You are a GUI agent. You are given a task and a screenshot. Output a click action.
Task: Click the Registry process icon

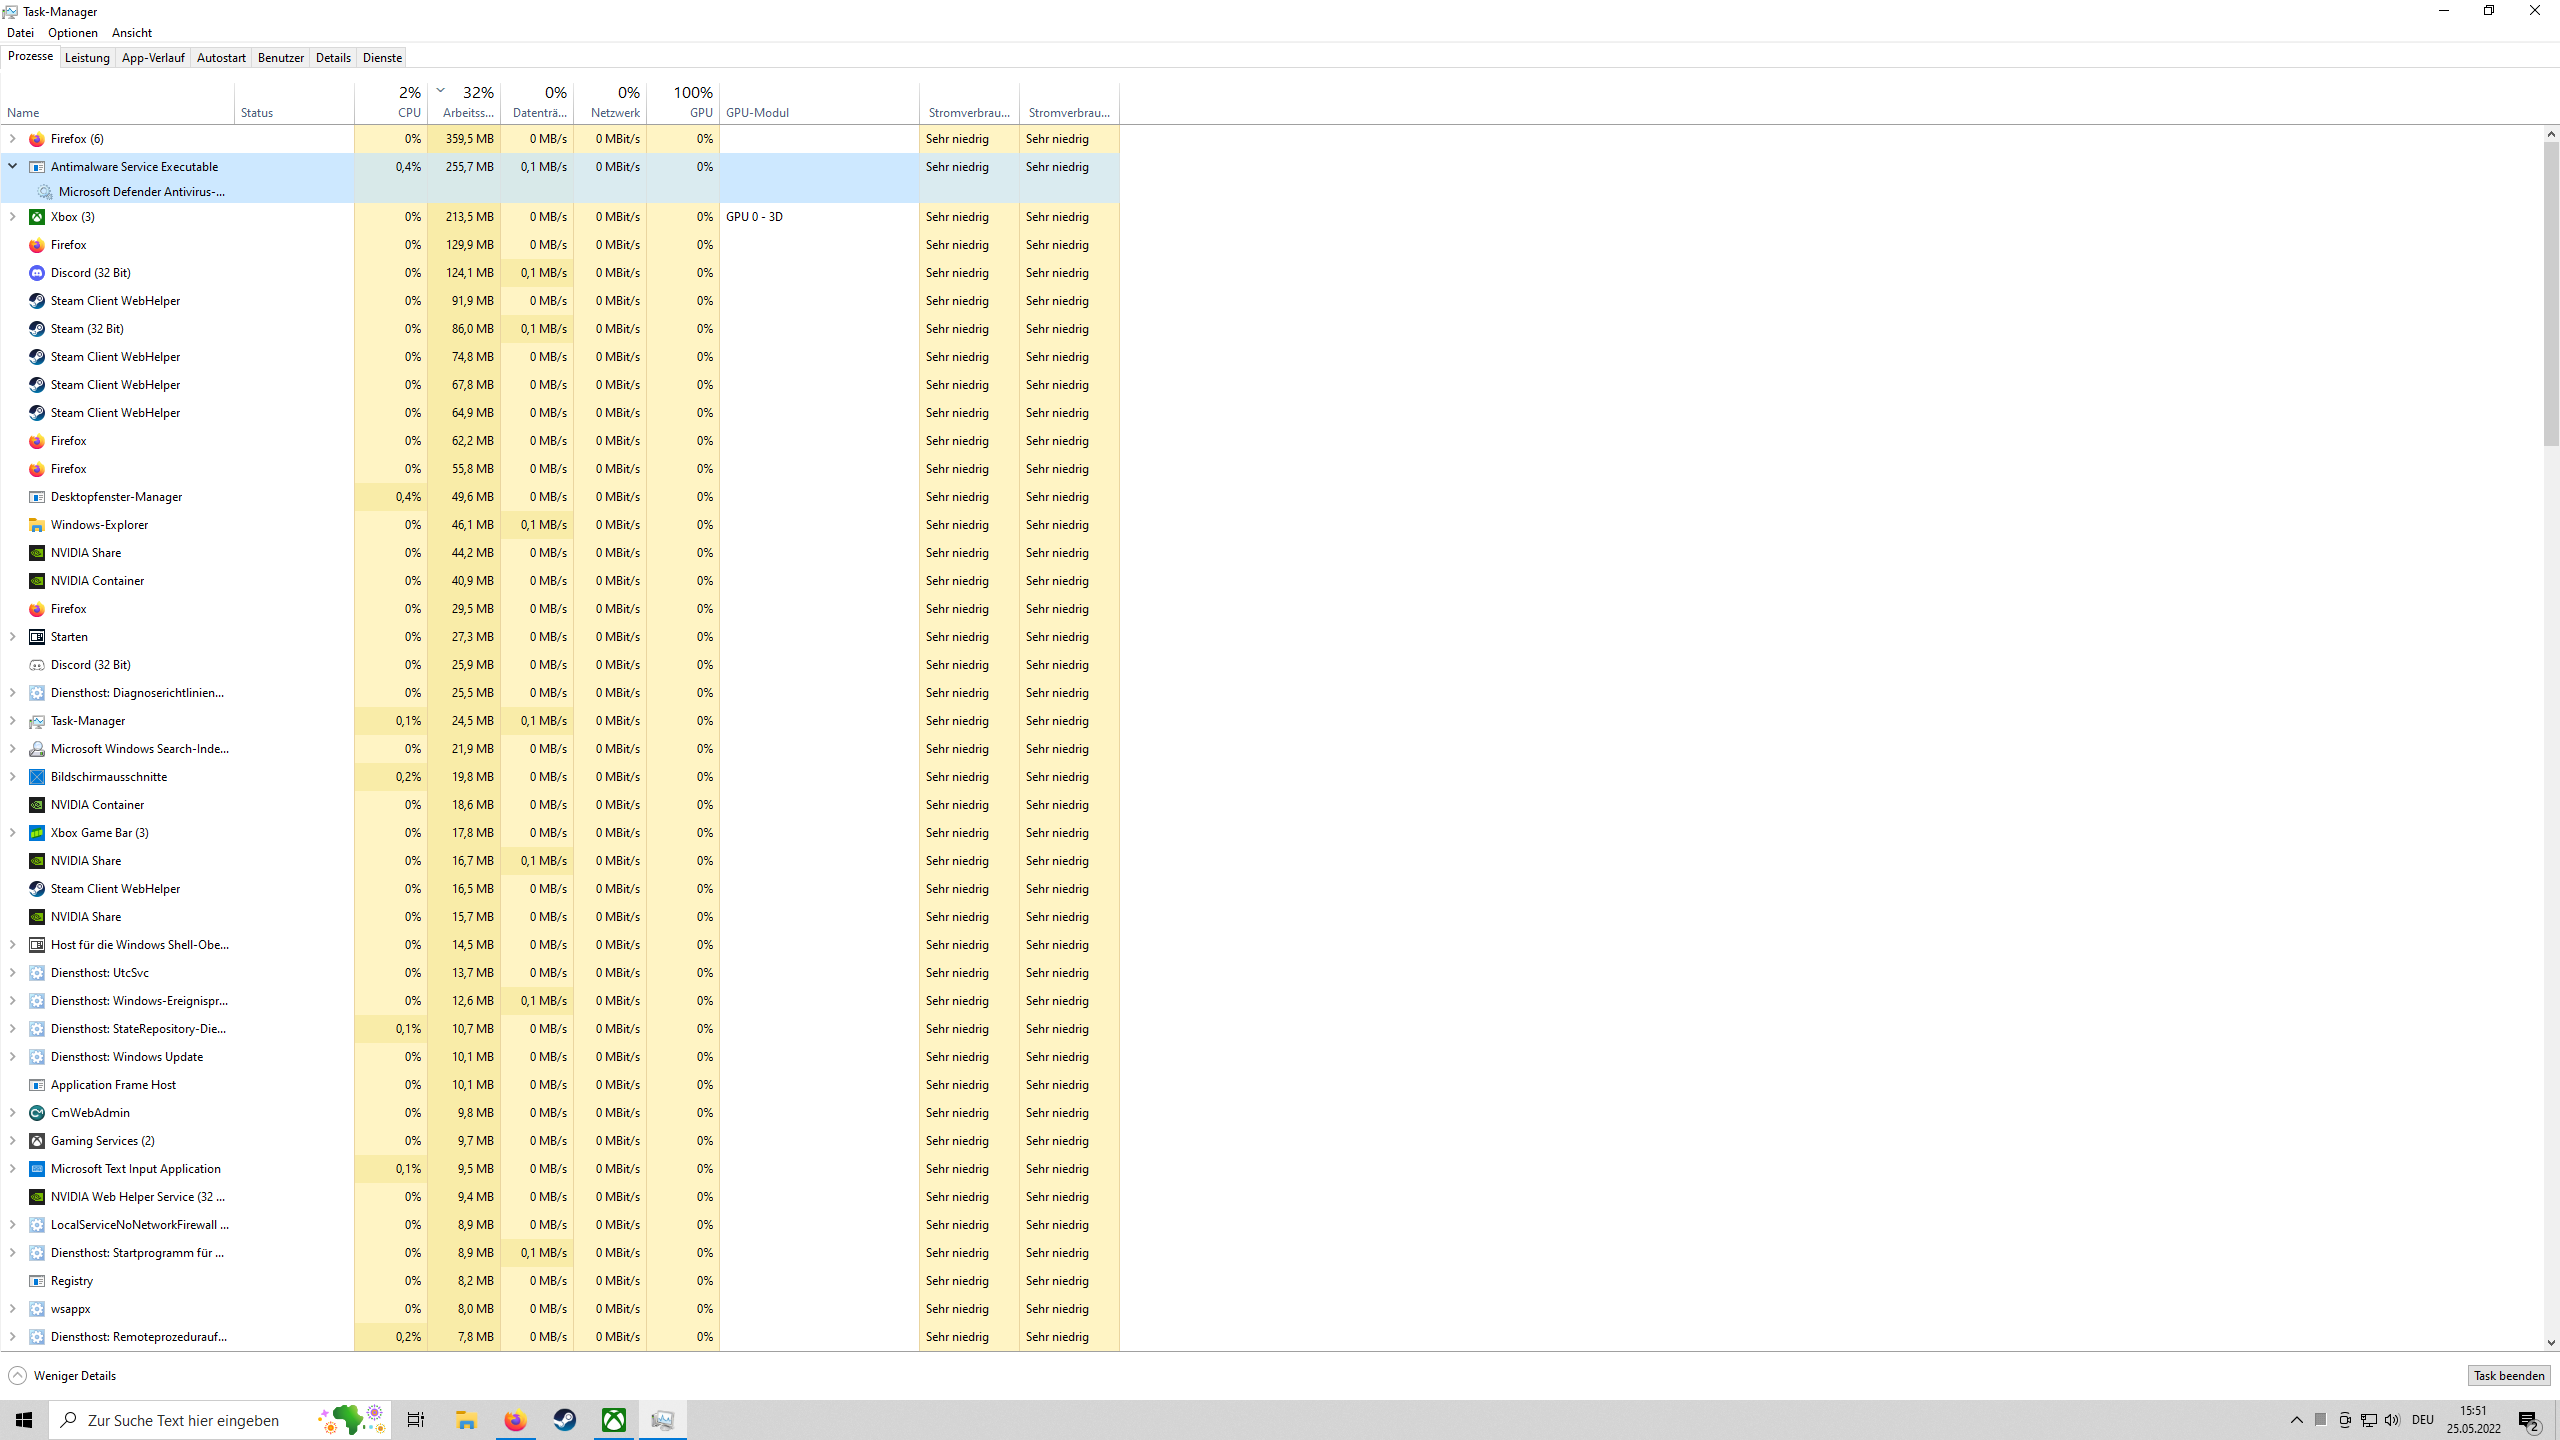[x=37, y=1281]
